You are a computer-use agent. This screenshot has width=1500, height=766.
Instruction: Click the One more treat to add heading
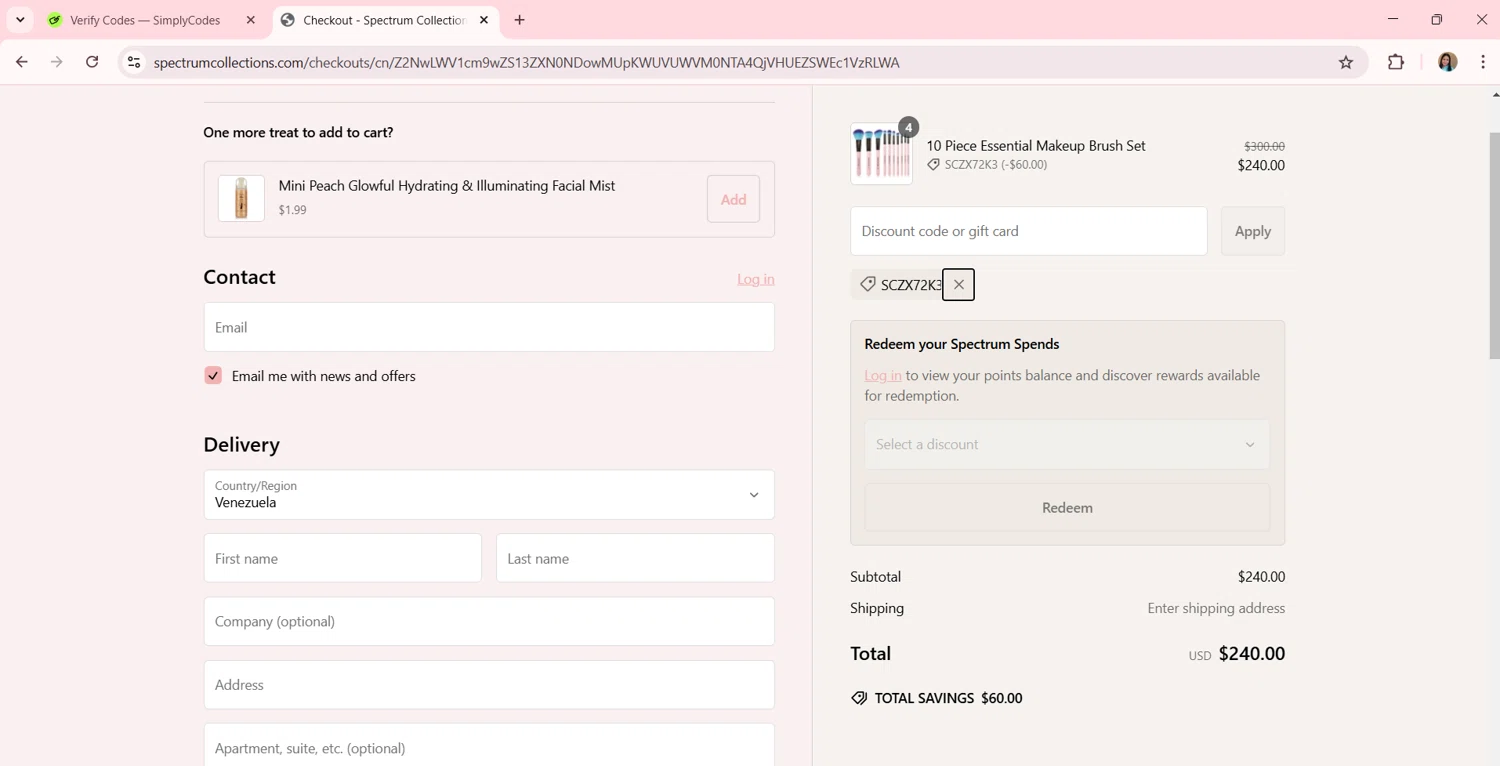tap(298, 132)
